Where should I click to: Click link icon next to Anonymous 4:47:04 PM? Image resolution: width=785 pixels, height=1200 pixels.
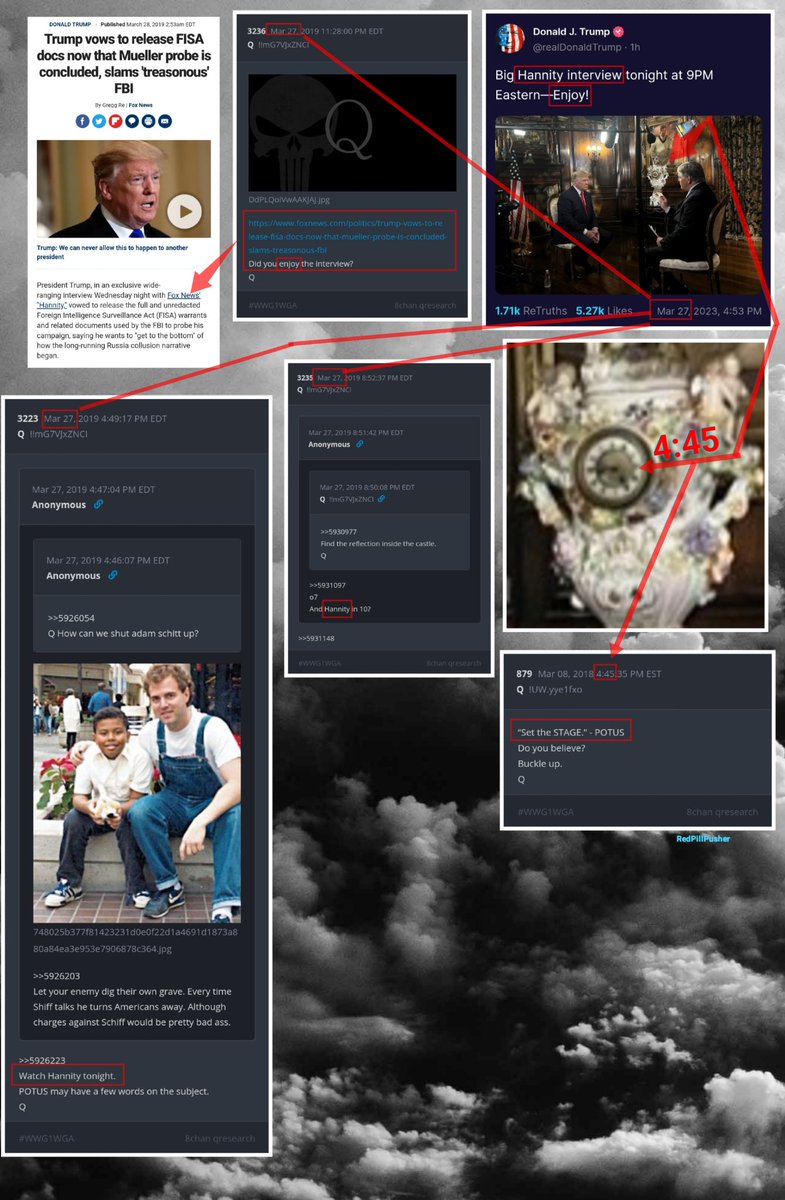(x=99, y=505)
